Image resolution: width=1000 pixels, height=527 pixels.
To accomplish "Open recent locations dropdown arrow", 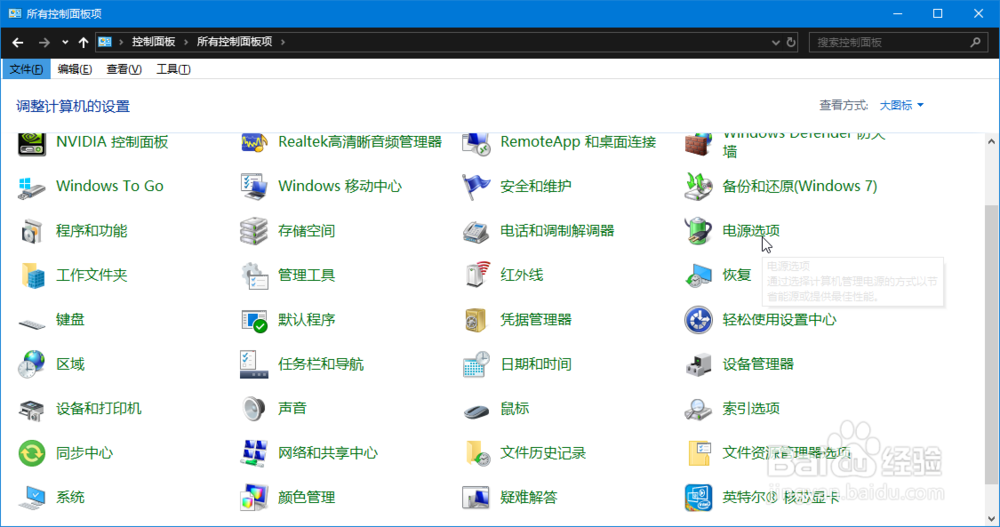I will [65, 42].
